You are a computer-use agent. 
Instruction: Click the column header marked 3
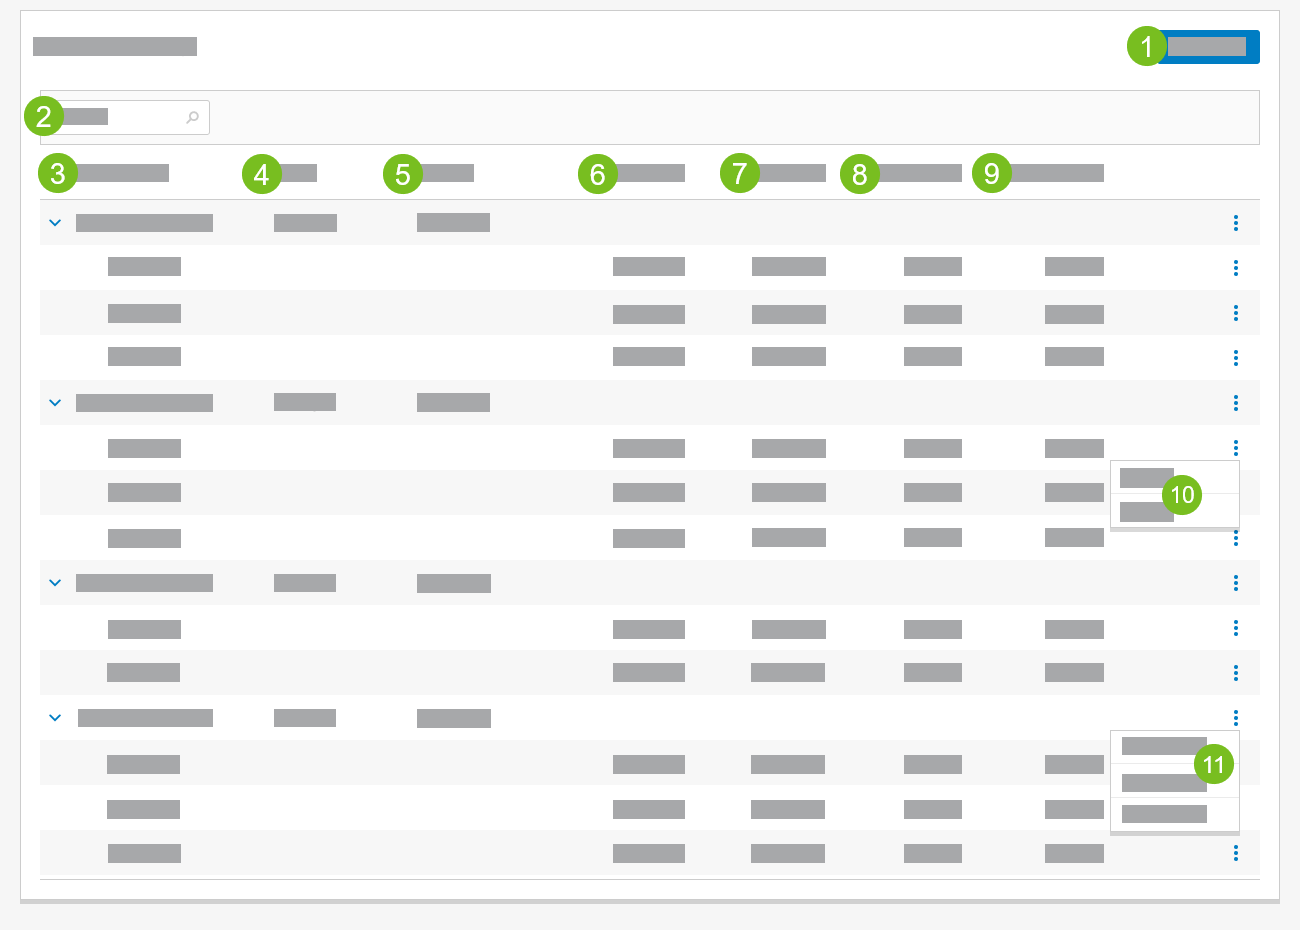(x=123, y=173)
